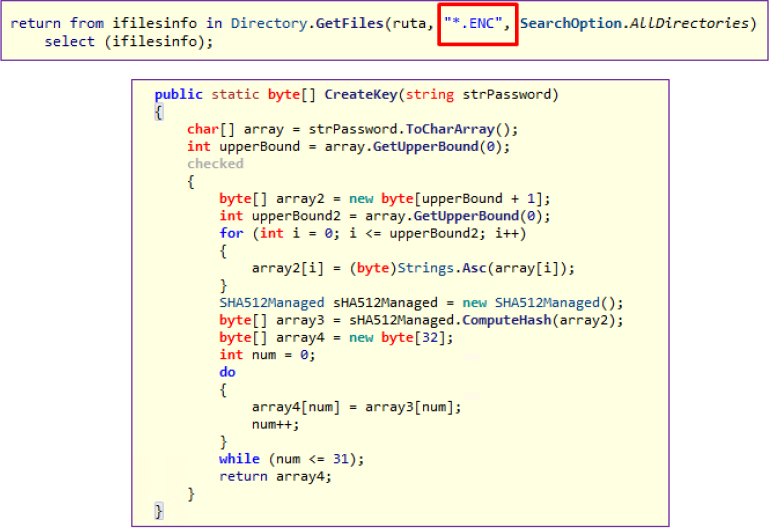This screenshot has height=528, width=769.
Task: Click the "select (ifilesinfo);" line
Action: point(129,42)
